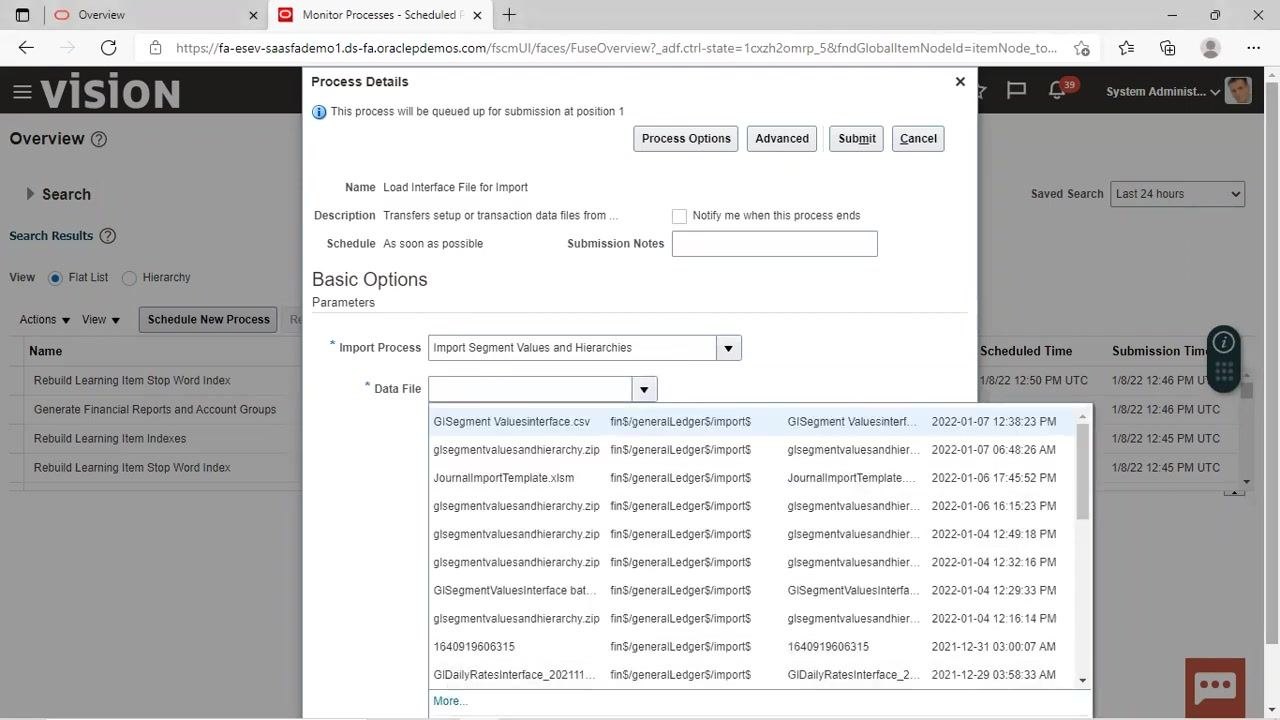1280x720 pixels.
Task: Select the Flat List radio button
Action: click(55, 278)
